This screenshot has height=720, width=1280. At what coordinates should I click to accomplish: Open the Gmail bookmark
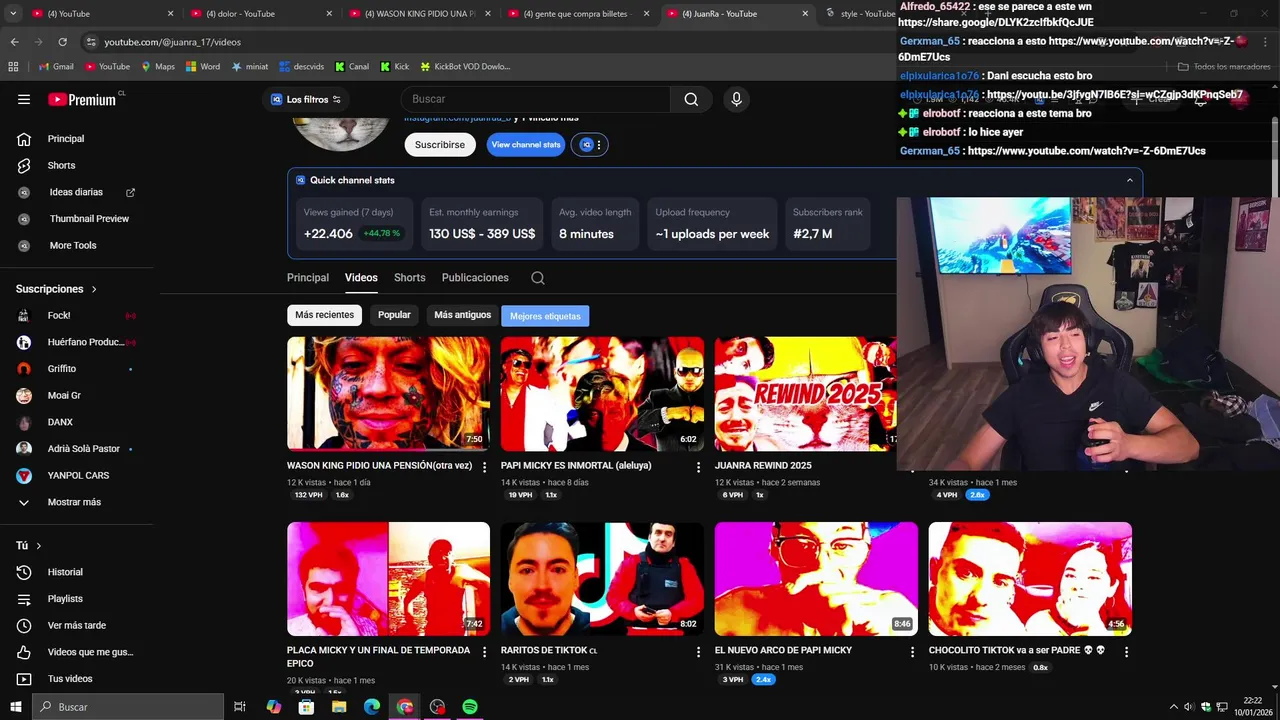(x=56, y=67)
